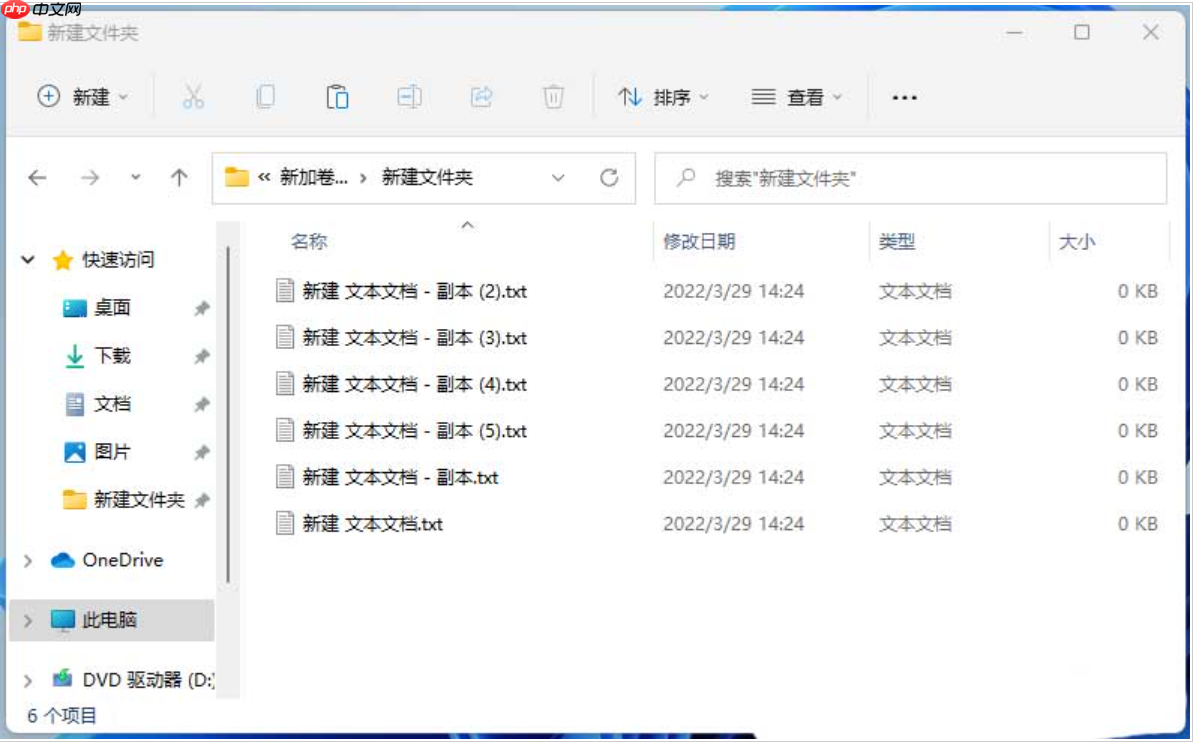The height and width of the screenshot is (744, 1197).
Task: Click the Rename icon in the toolbar
Action: click(x=411, y=96)
